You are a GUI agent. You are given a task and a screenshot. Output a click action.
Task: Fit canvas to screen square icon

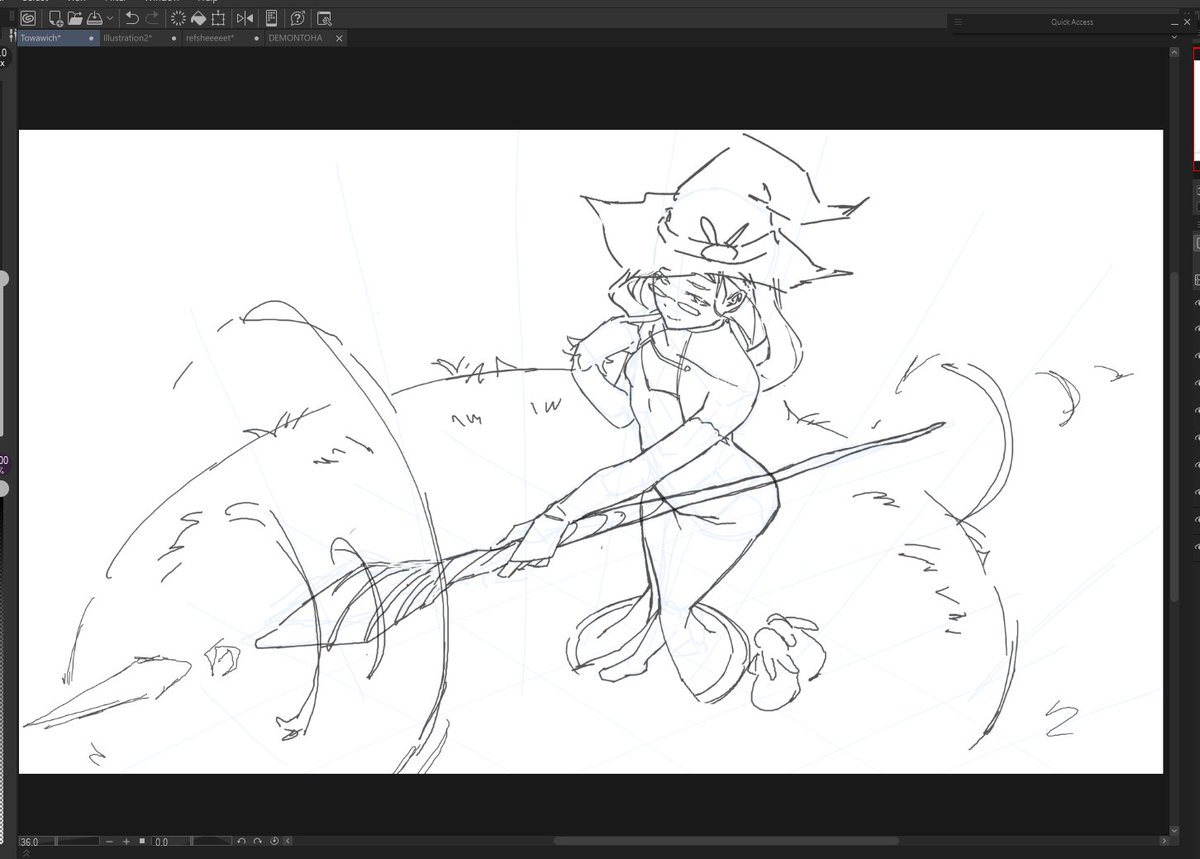point(142,841)
